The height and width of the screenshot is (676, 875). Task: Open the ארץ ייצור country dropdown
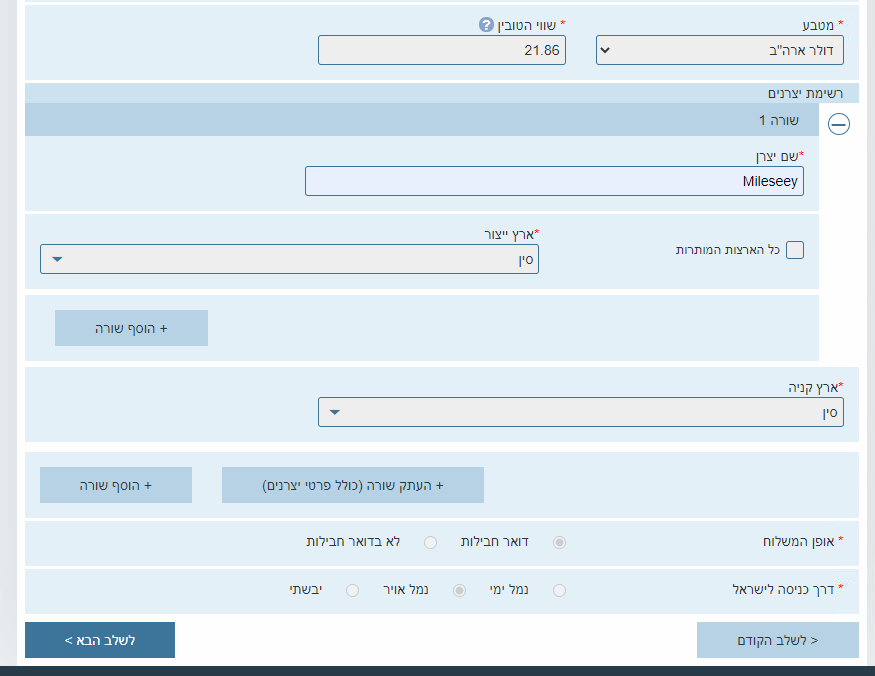(x=289, y=259)
